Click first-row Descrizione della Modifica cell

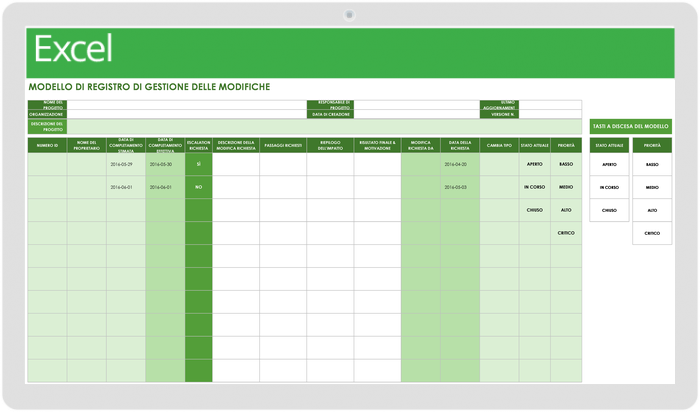pos(236,164)
